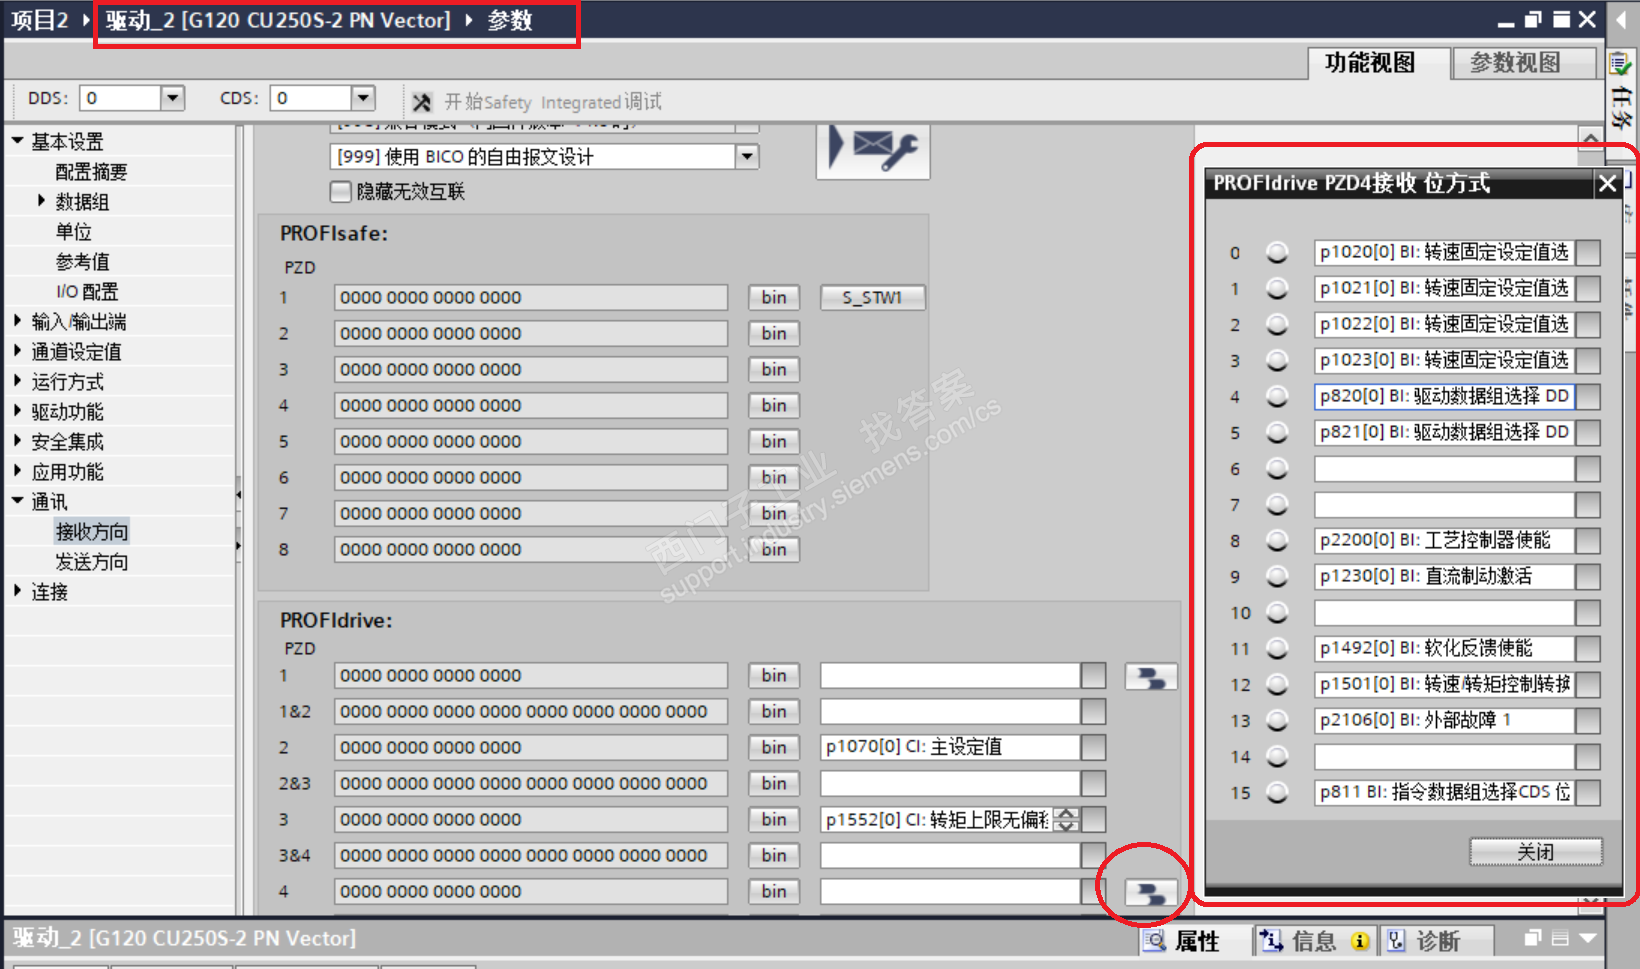Click interconnect square beside p1501[0] 转速/转矩控制转换
1640x969 pixels.
pyautogui.click(x=1588, y=685)
